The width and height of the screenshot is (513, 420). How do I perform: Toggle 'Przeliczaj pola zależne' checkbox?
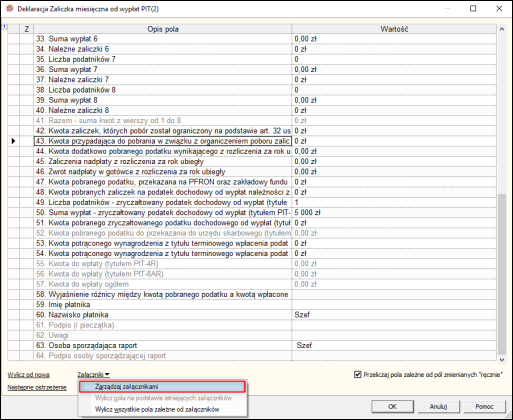[x=358, y=375]
